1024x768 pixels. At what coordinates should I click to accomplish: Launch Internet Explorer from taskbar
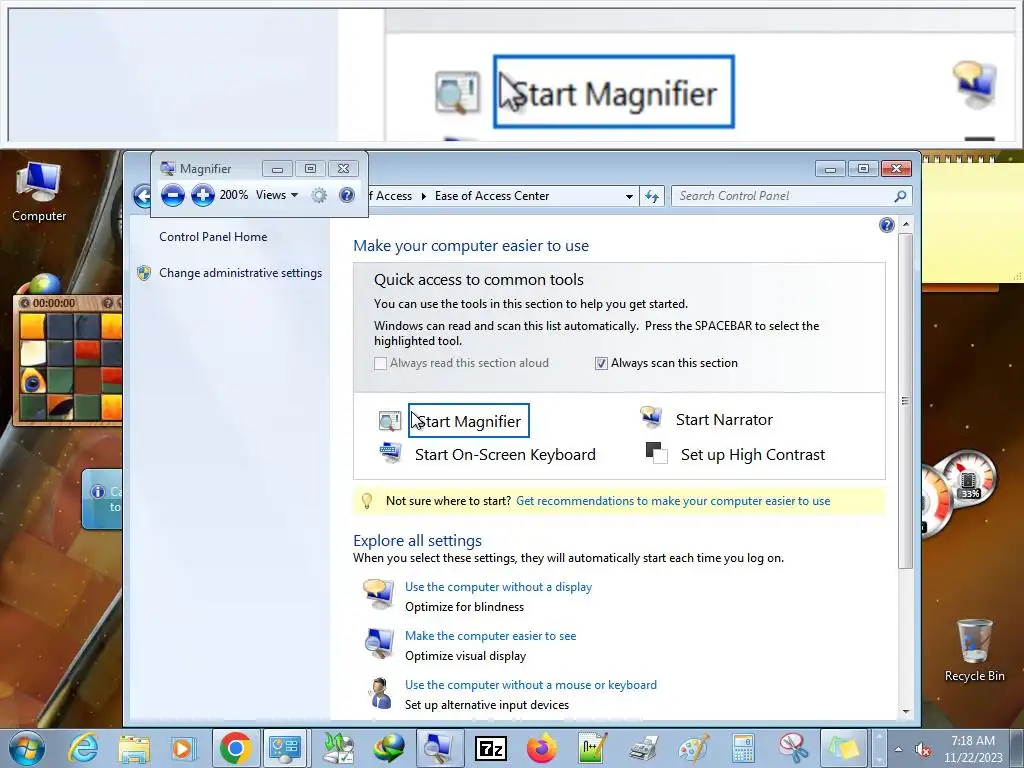(x=84, y=748)
